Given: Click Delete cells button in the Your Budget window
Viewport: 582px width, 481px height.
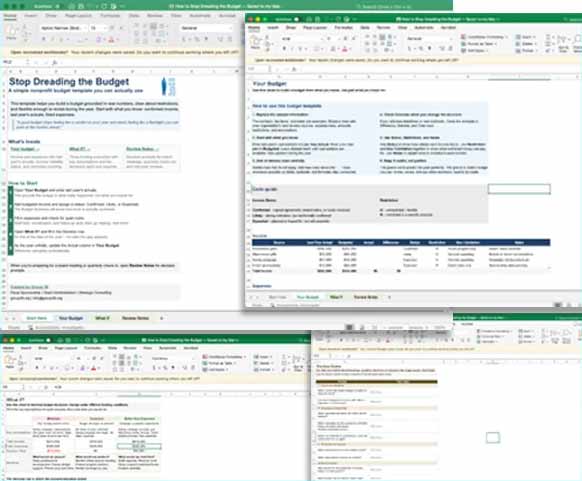Looking at the screenshot, I should click(x=526, y=44).
